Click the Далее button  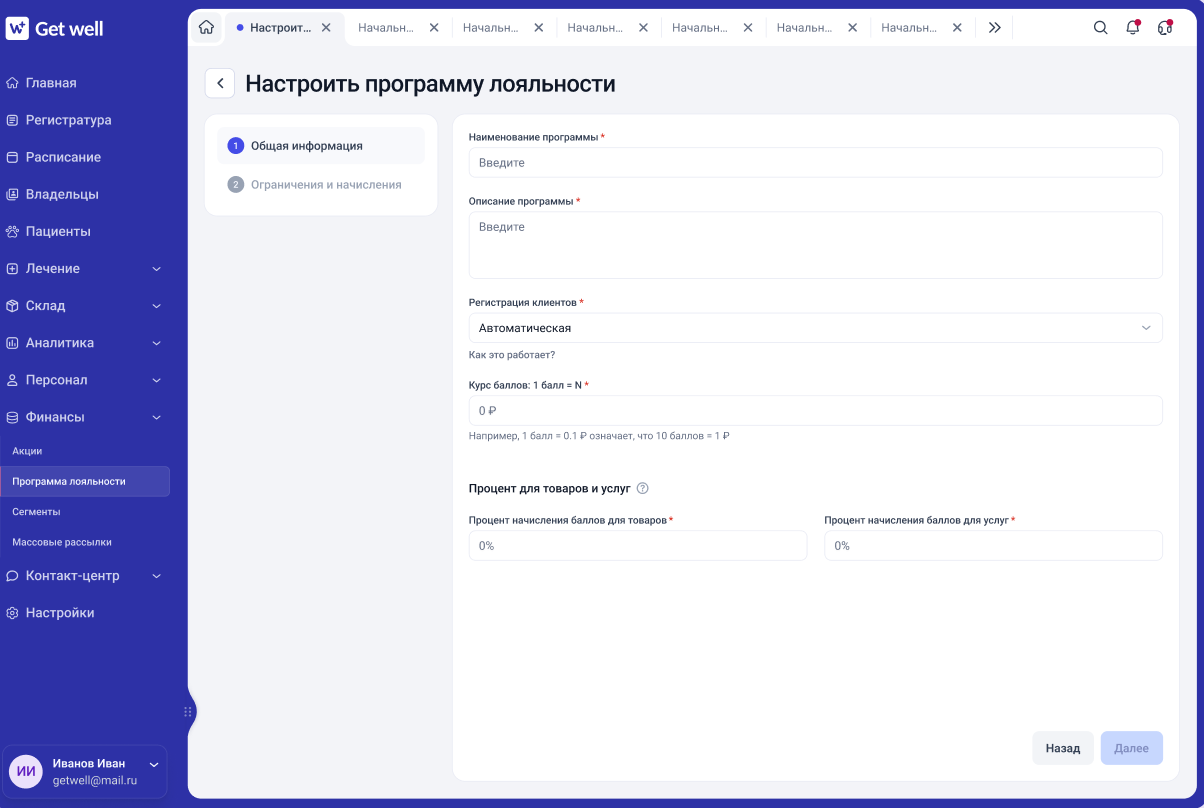coord(1132,748)
